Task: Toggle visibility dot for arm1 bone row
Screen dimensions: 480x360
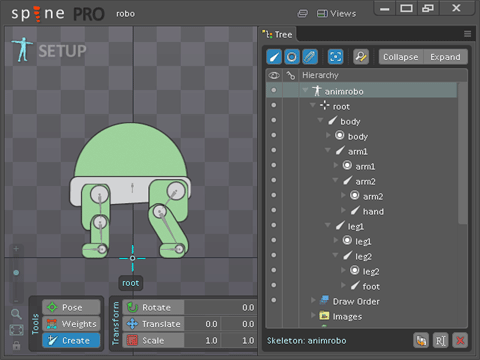Action: [x=274, y=150]
